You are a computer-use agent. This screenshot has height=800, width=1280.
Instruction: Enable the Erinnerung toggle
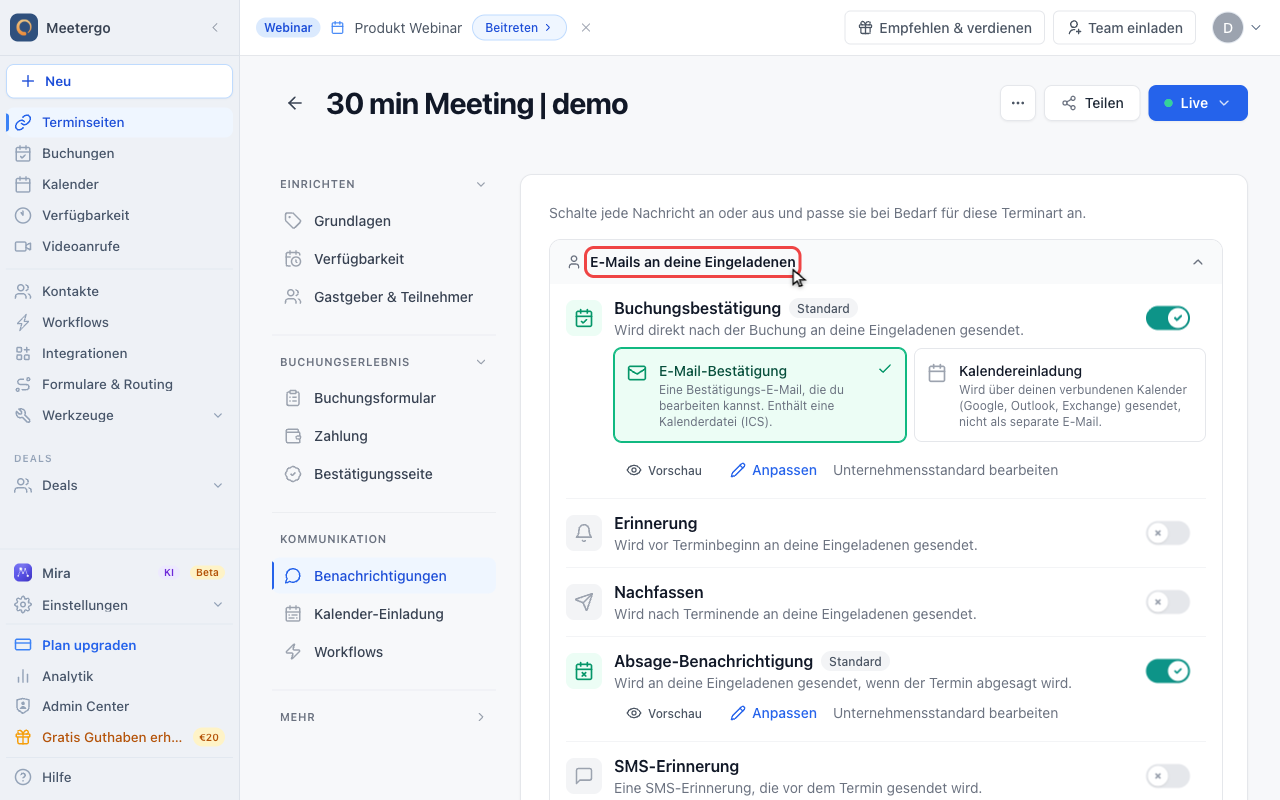1168,533
